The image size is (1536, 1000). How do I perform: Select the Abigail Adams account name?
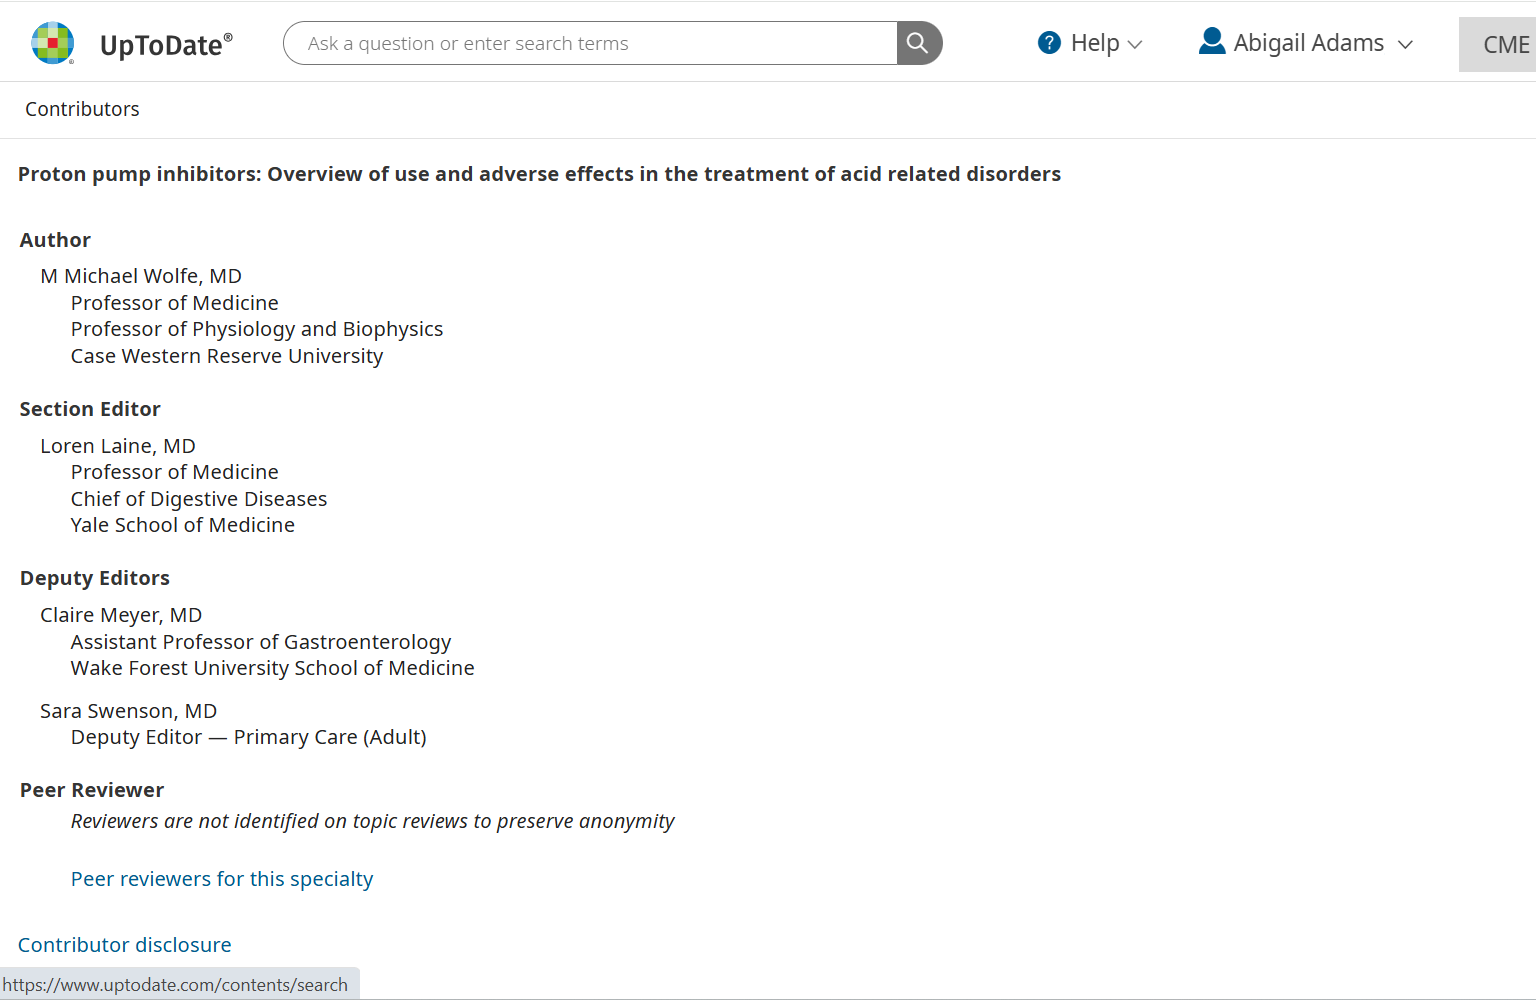[x=1308, y=43]
